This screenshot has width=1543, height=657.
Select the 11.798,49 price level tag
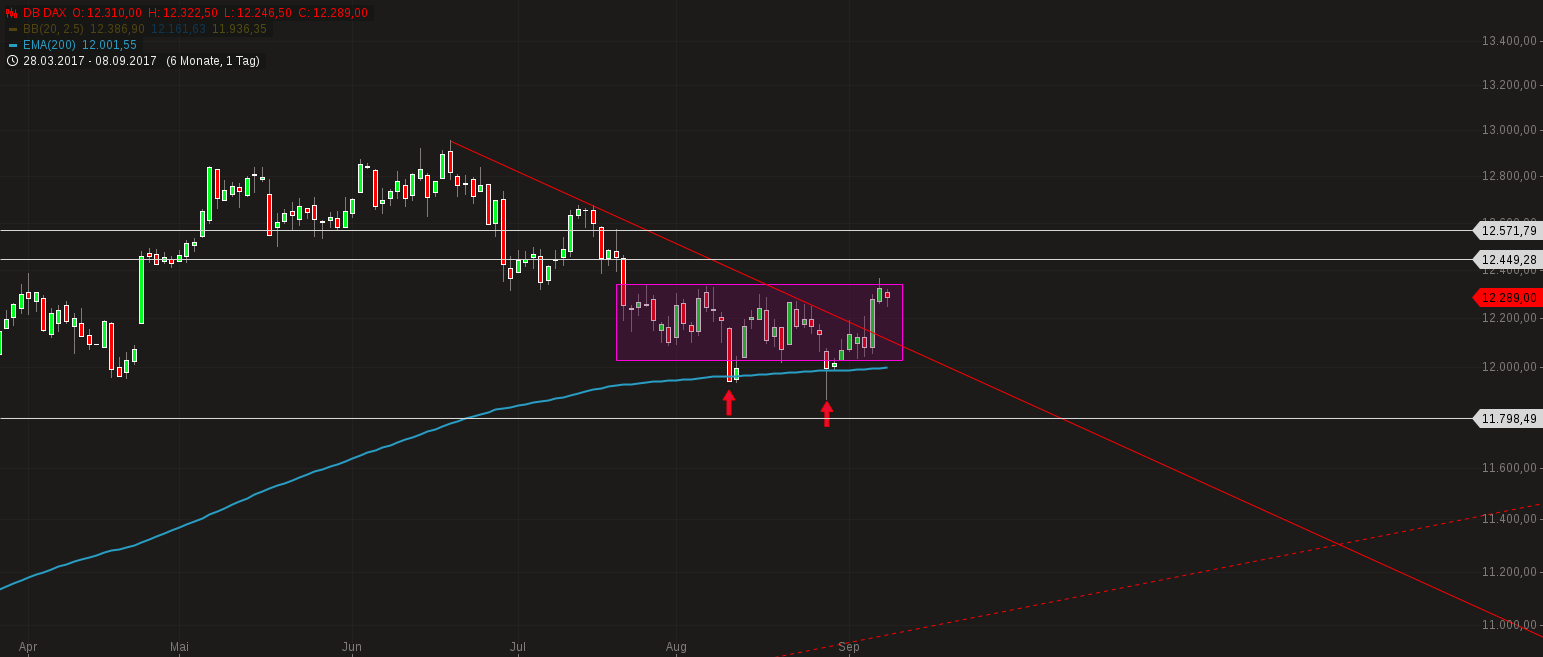[x=1508, y=418]
